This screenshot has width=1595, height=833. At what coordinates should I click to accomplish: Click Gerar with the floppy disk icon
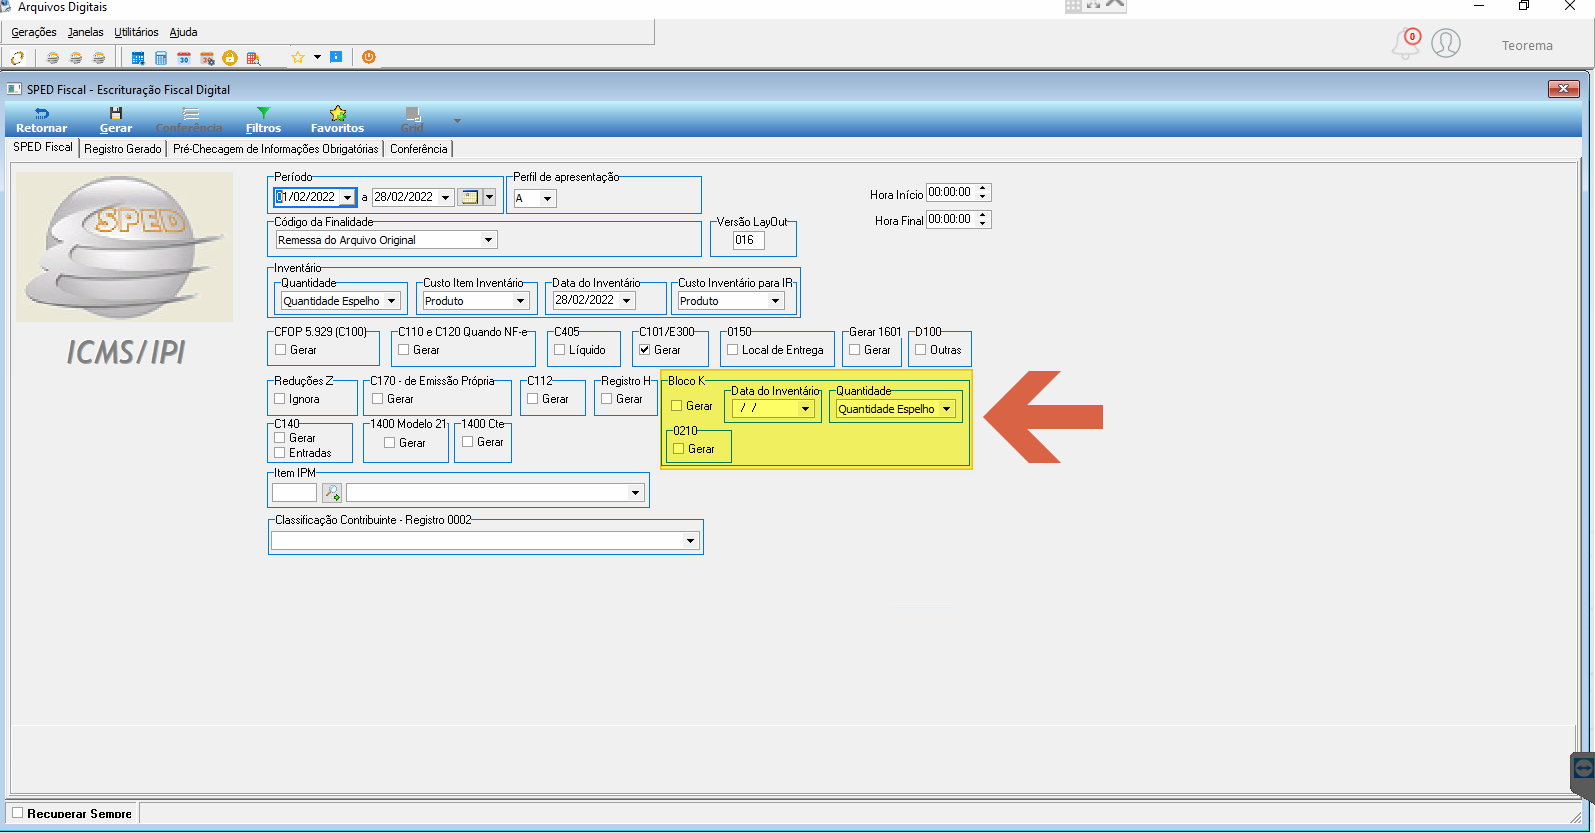click(116, 120)
